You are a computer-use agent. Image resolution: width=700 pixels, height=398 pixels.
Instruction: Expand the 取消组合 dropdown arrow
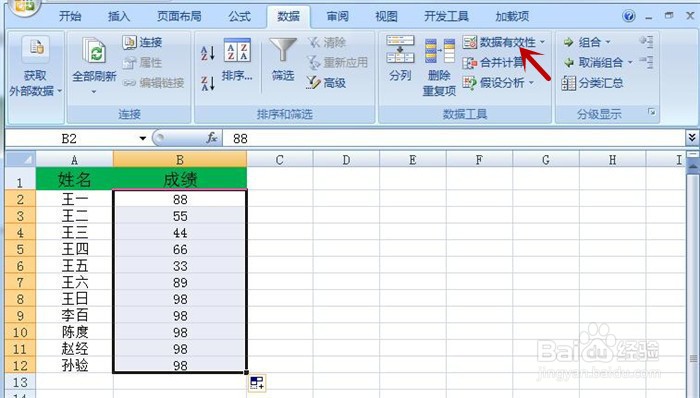point(630,62)
